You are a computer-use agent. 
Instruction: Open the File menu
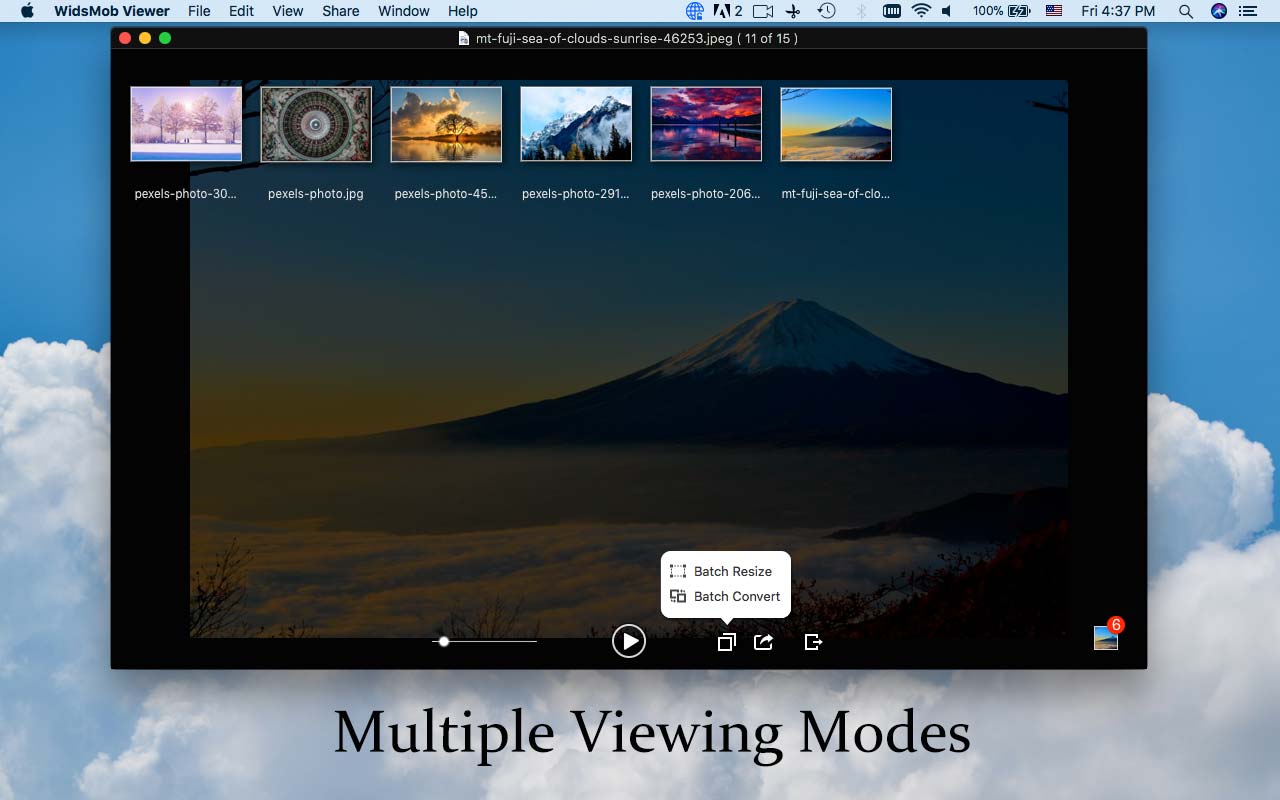tap(199, 11)
